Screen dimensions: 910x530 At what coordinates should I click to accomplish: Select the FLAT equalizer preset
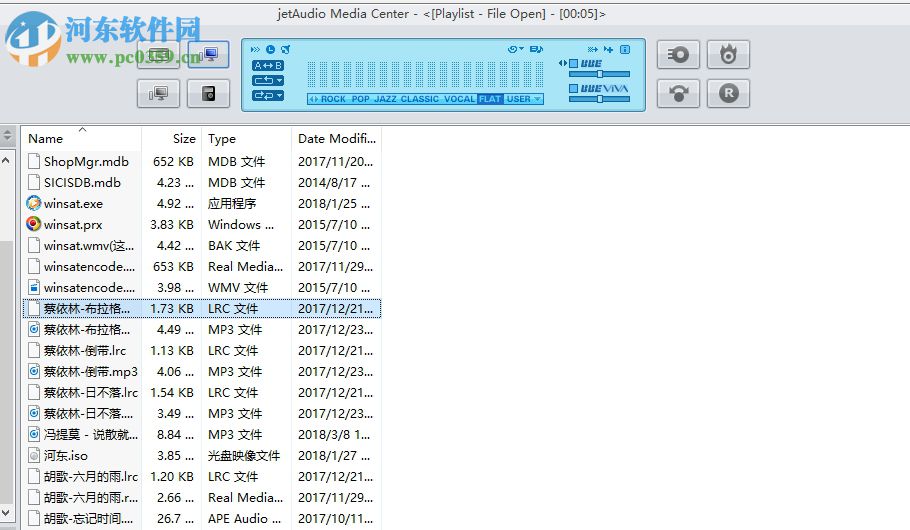490,99
